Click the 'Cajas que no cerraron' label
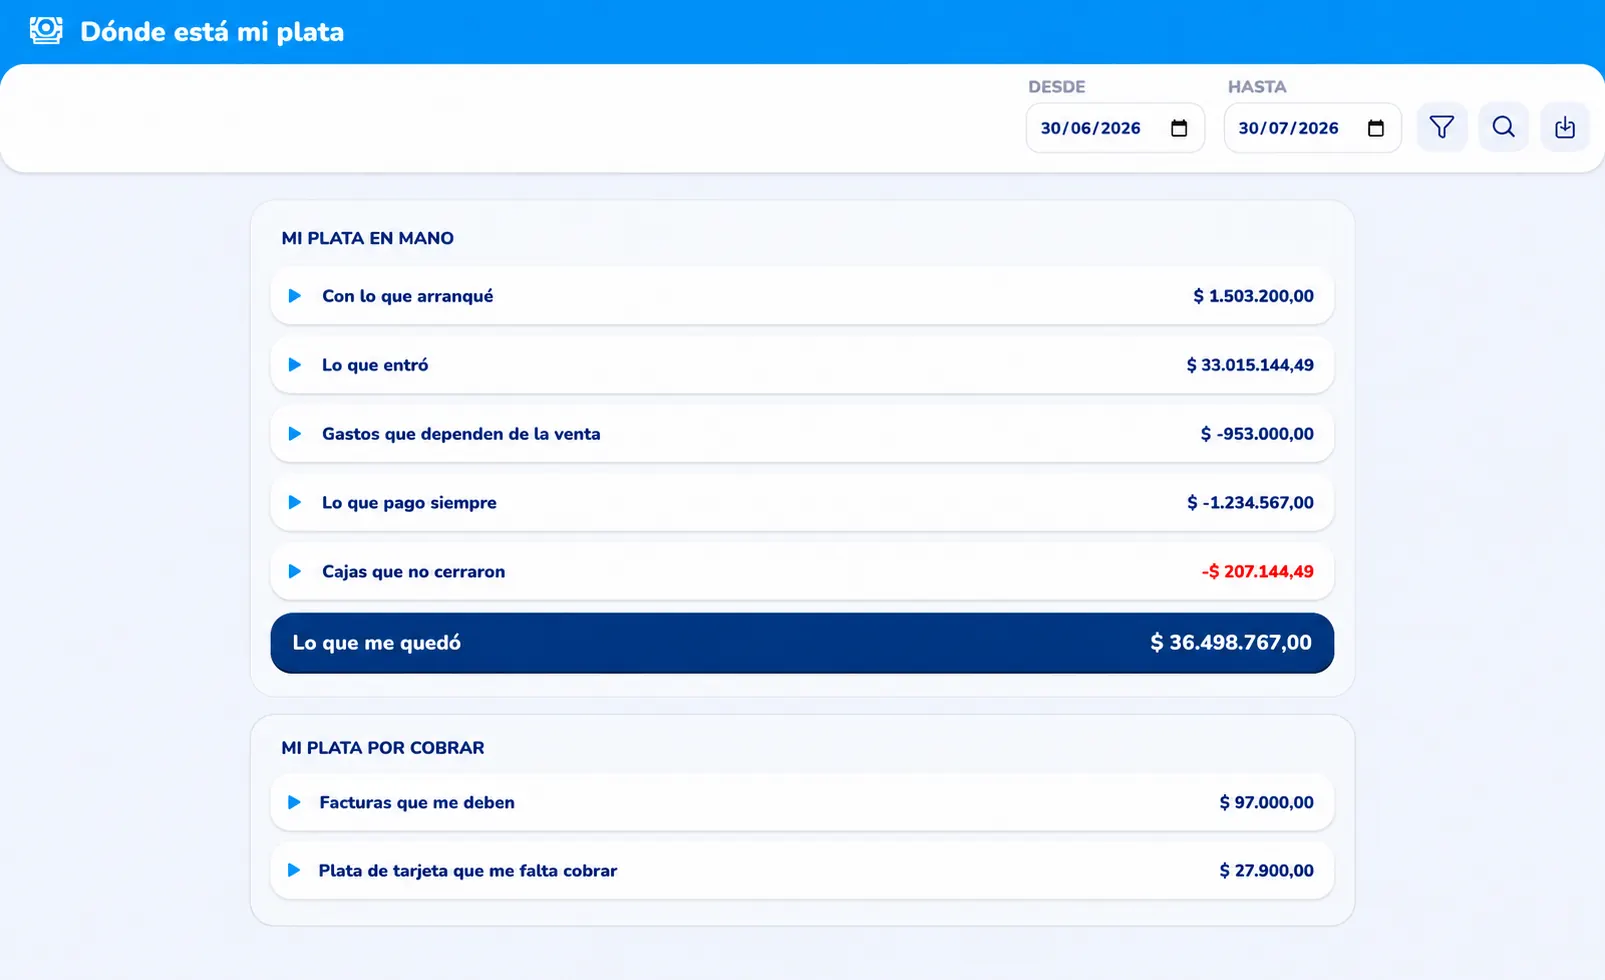The height and width of the screenshot is (980, 1605). [414, 572]
